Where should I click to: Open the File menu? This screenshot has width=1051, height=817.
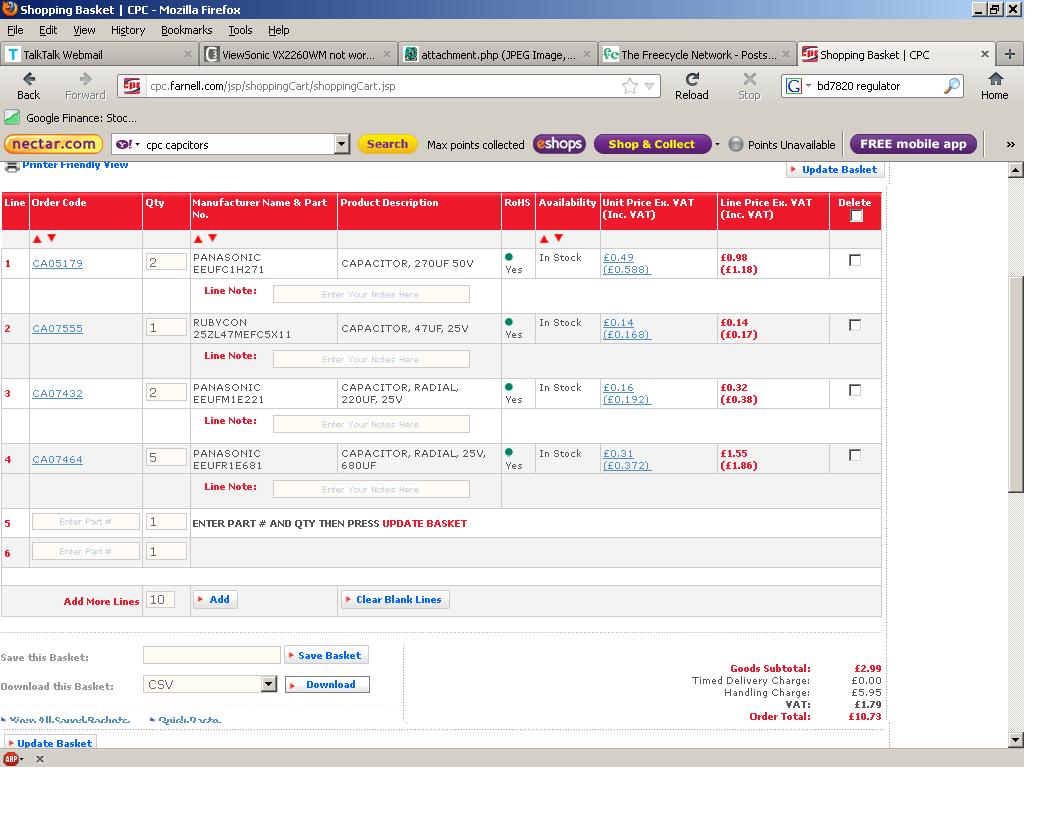[15, 30]
